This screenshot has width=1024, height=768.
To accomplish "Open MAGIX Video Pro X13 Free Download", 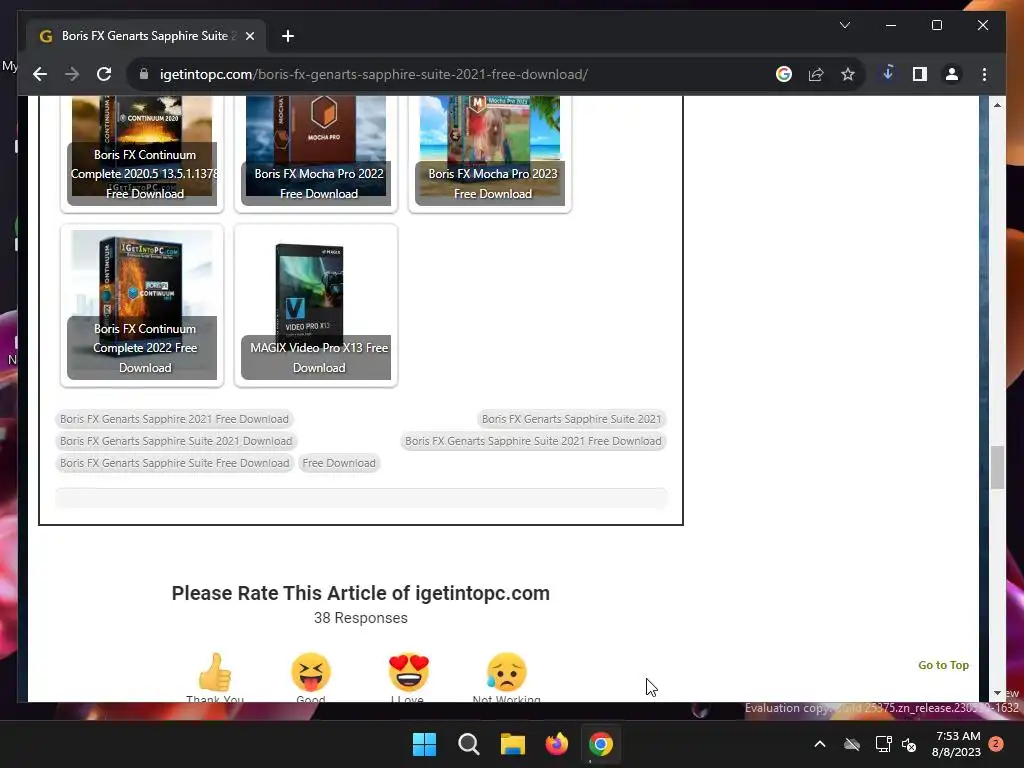I will point(316,305).
